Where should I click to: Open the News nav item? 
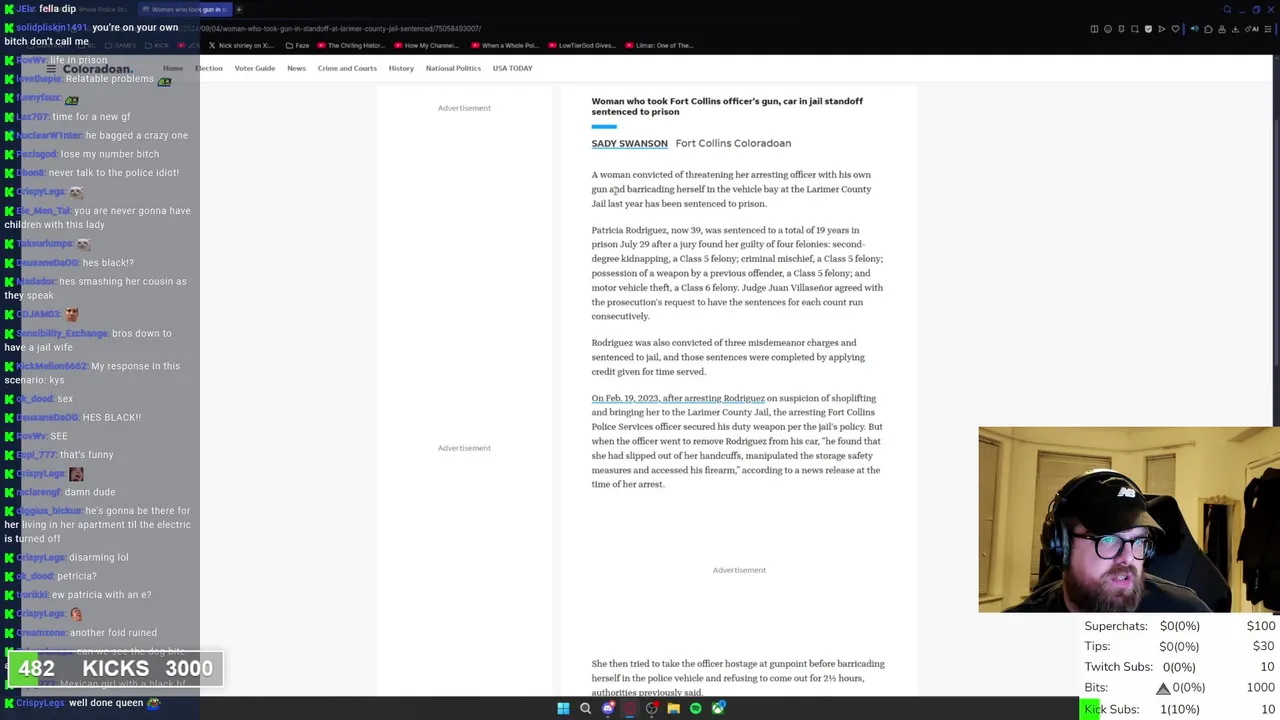pyautogui.click(x=296, y=68)
